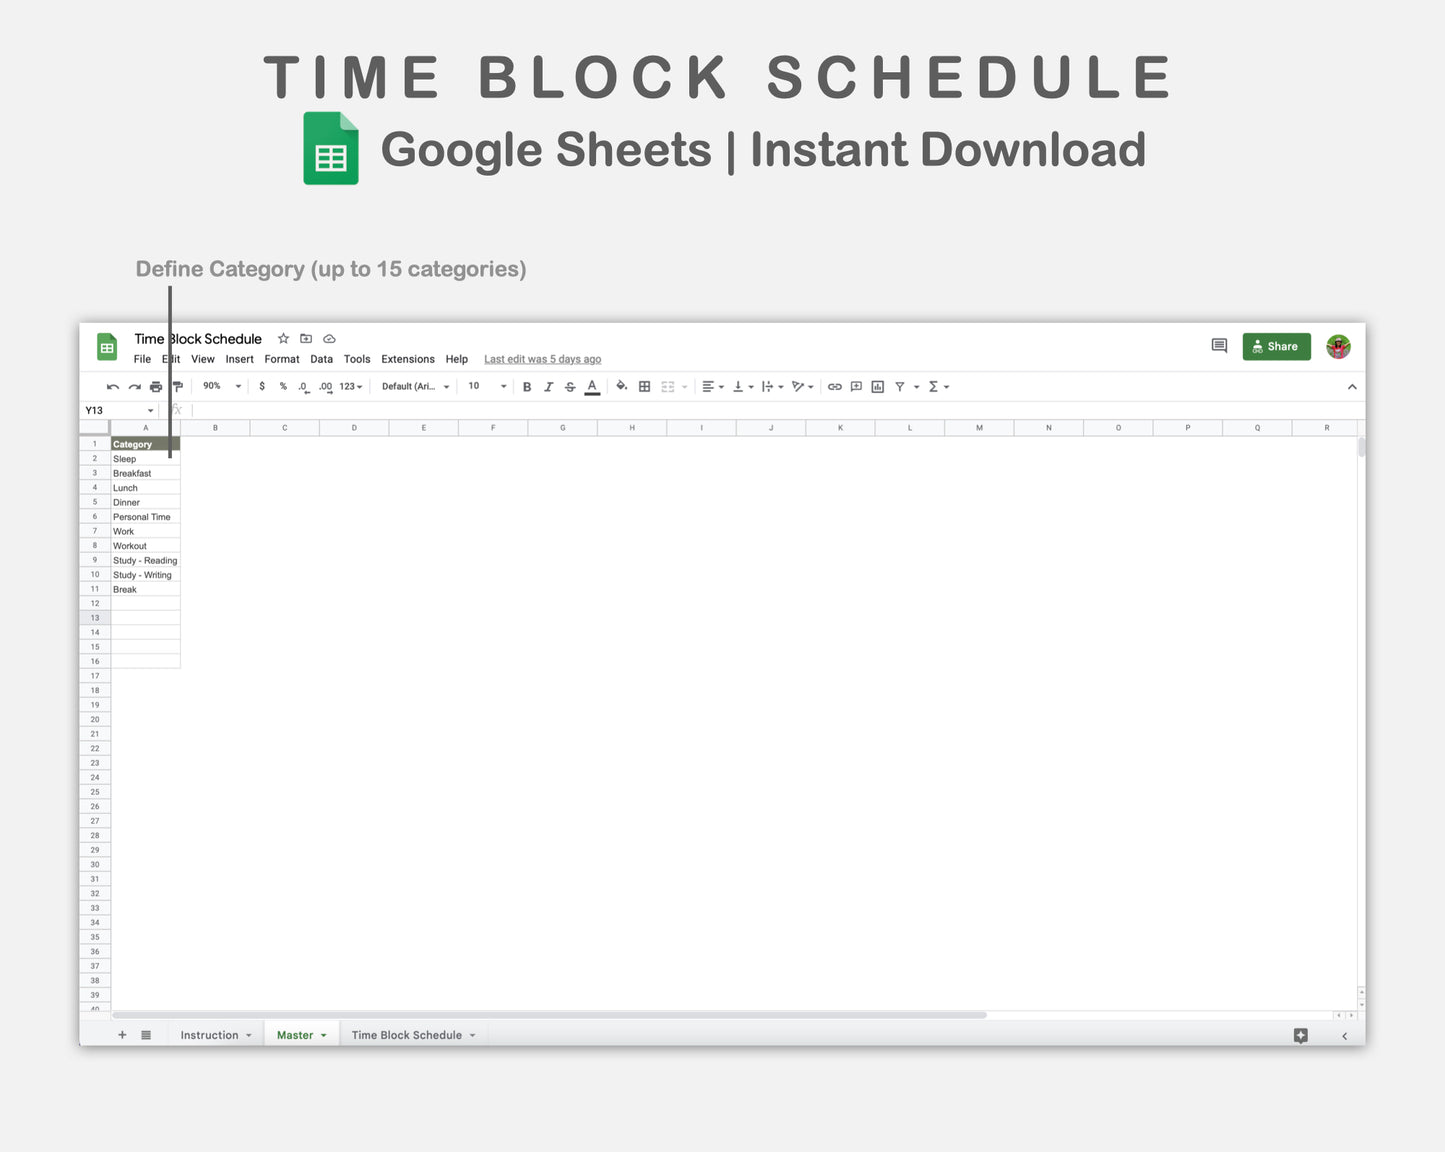
Task: Open the 123 number format dropdown
Action: click(350, 386)
